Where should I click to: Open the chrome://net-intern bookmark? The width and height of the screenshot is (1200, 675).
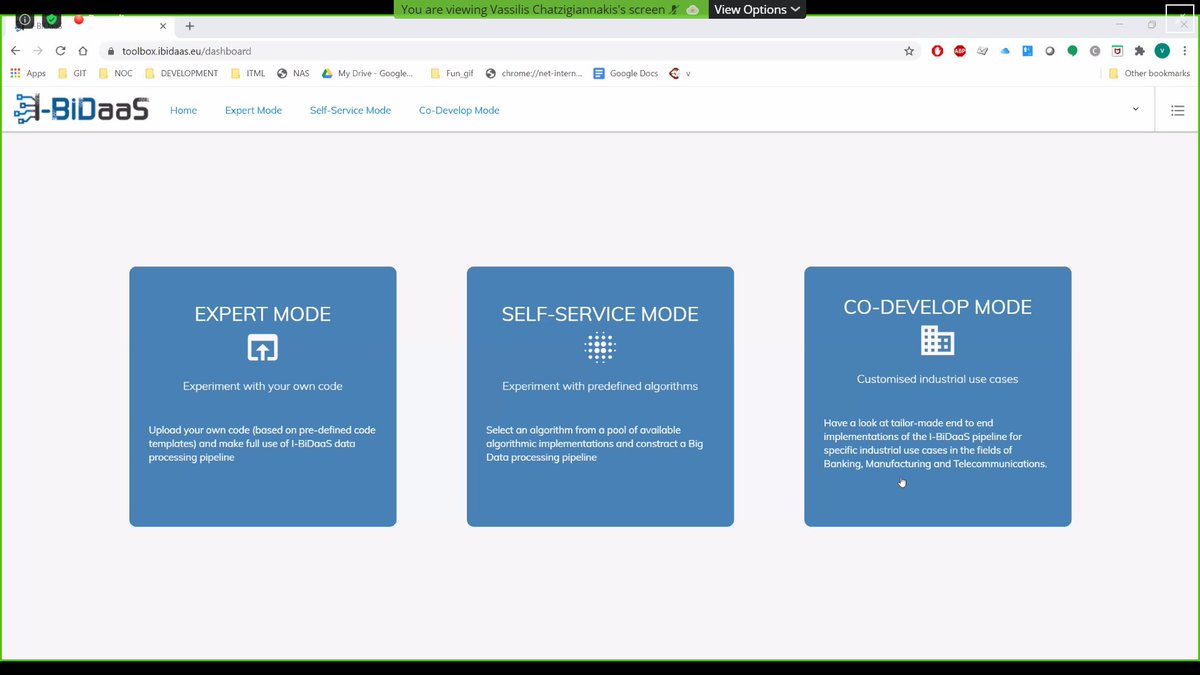coord(534,73)
